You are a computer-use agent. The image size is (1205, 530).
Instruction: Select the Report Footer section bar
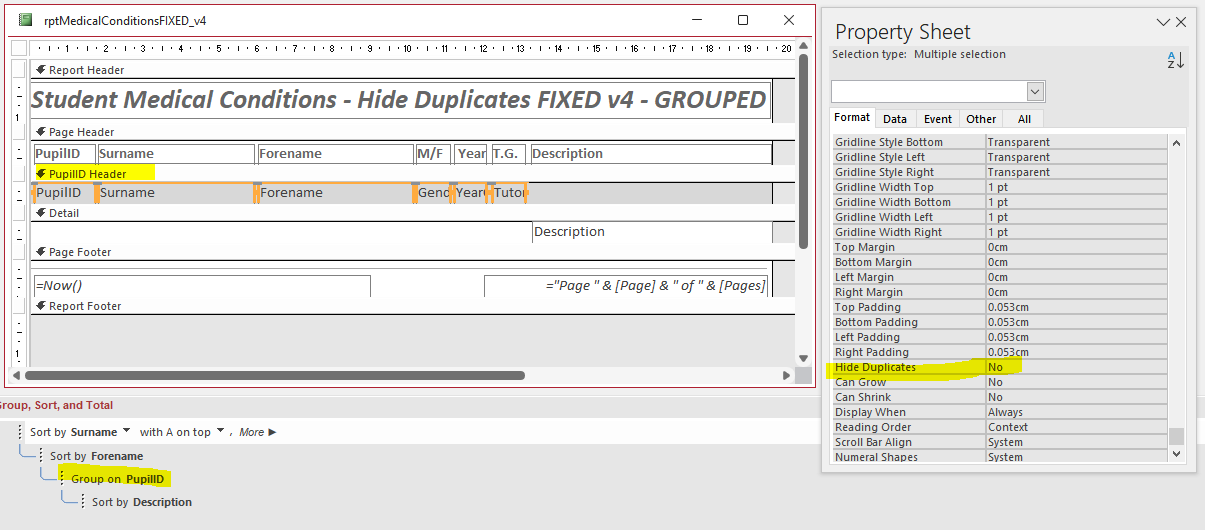(x=413, y=306)
